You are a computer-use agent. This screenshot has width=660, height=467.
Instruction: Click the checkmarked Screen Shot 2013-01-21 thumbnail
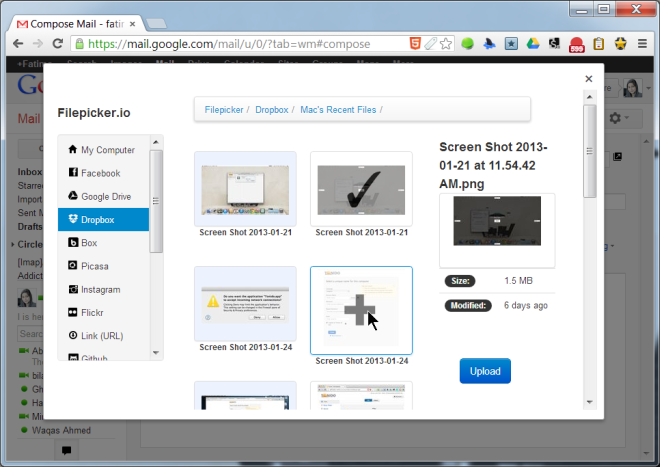pos(361,189)
